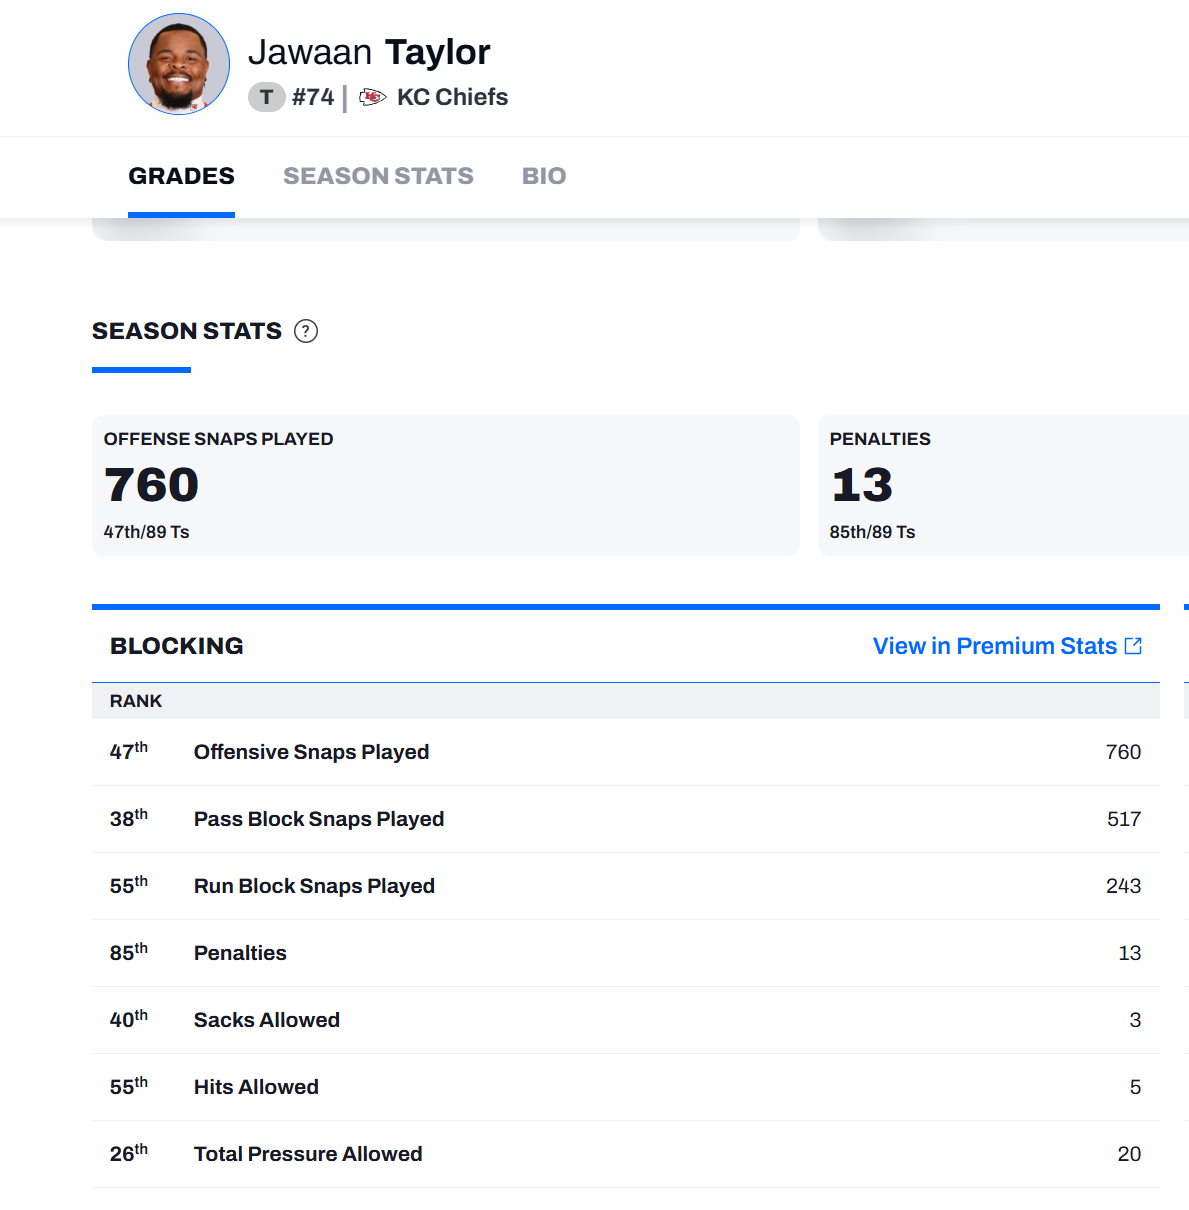The image size is (1189, 1210).
Task: Click Jawaan Taylor's profile photo
Action: coord(179,64)
